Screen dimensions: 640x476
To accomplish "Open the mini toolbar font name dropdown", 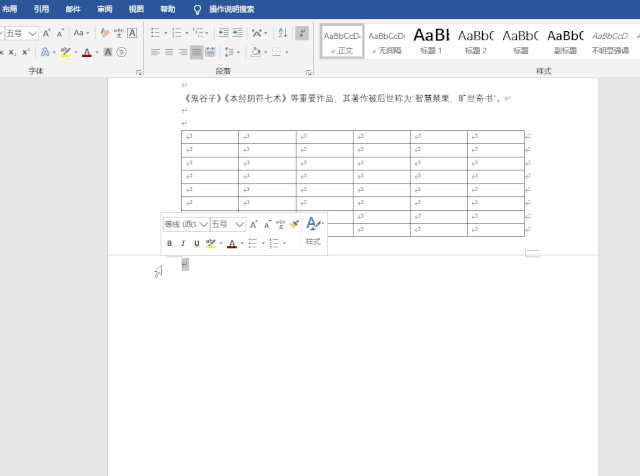I will pos(203,225).
